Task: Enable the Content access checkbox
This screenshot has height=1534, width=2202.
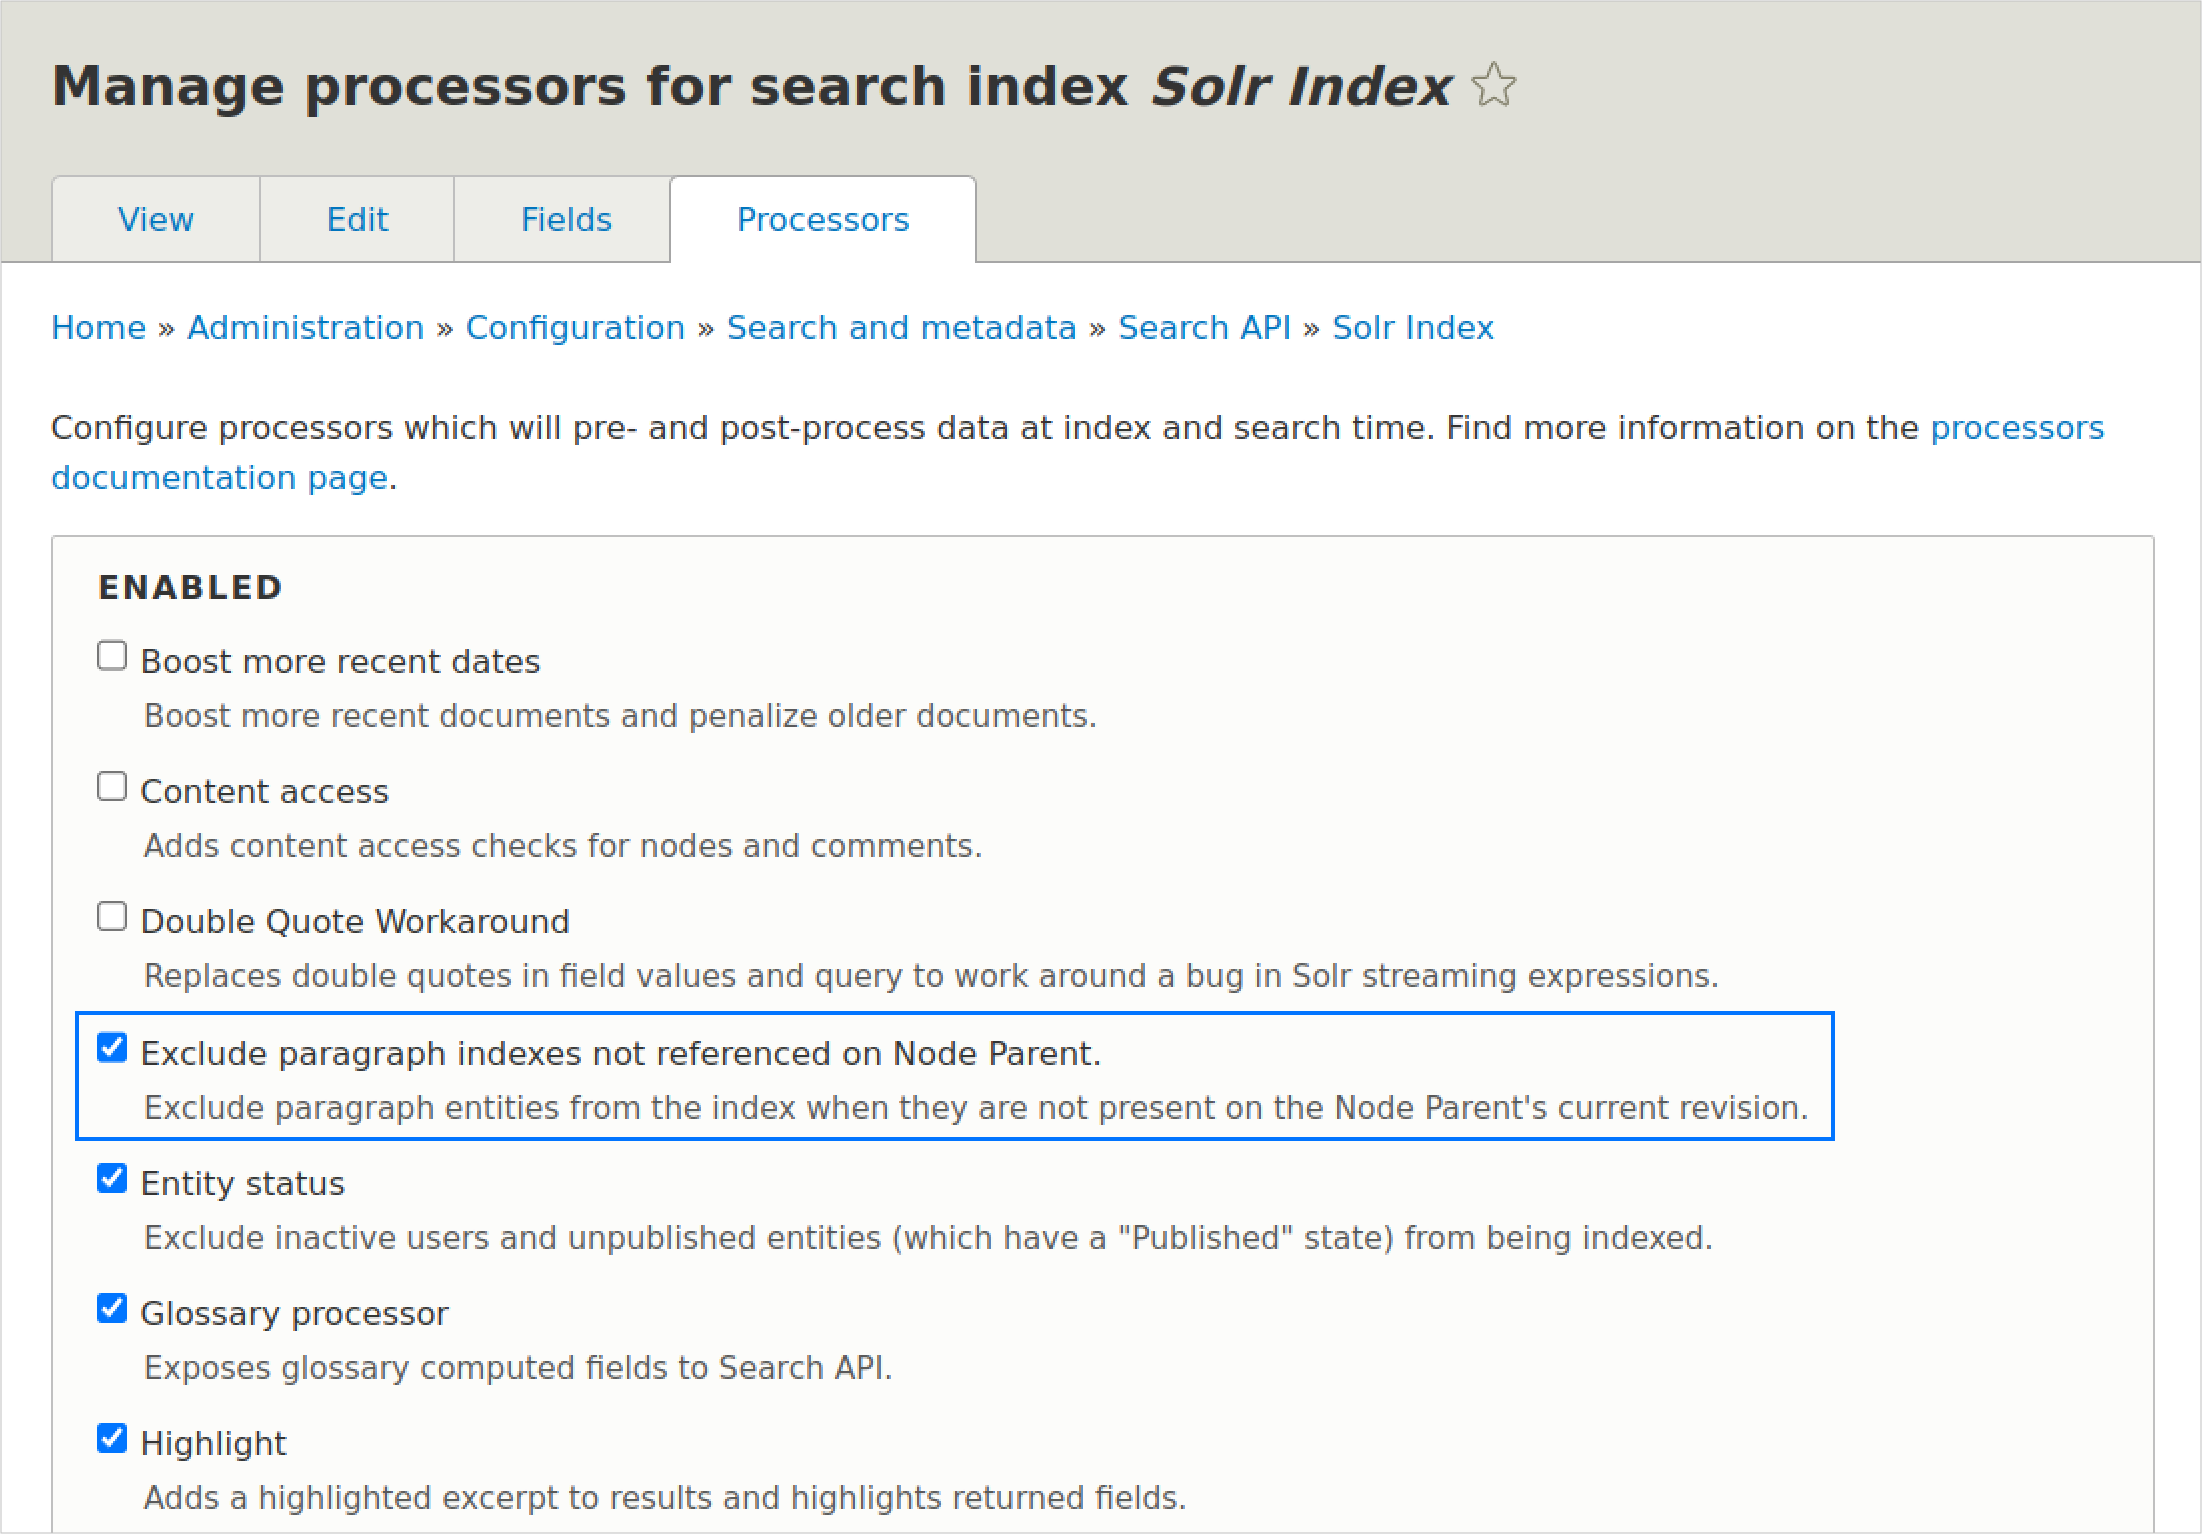Action: pos(112,786)
